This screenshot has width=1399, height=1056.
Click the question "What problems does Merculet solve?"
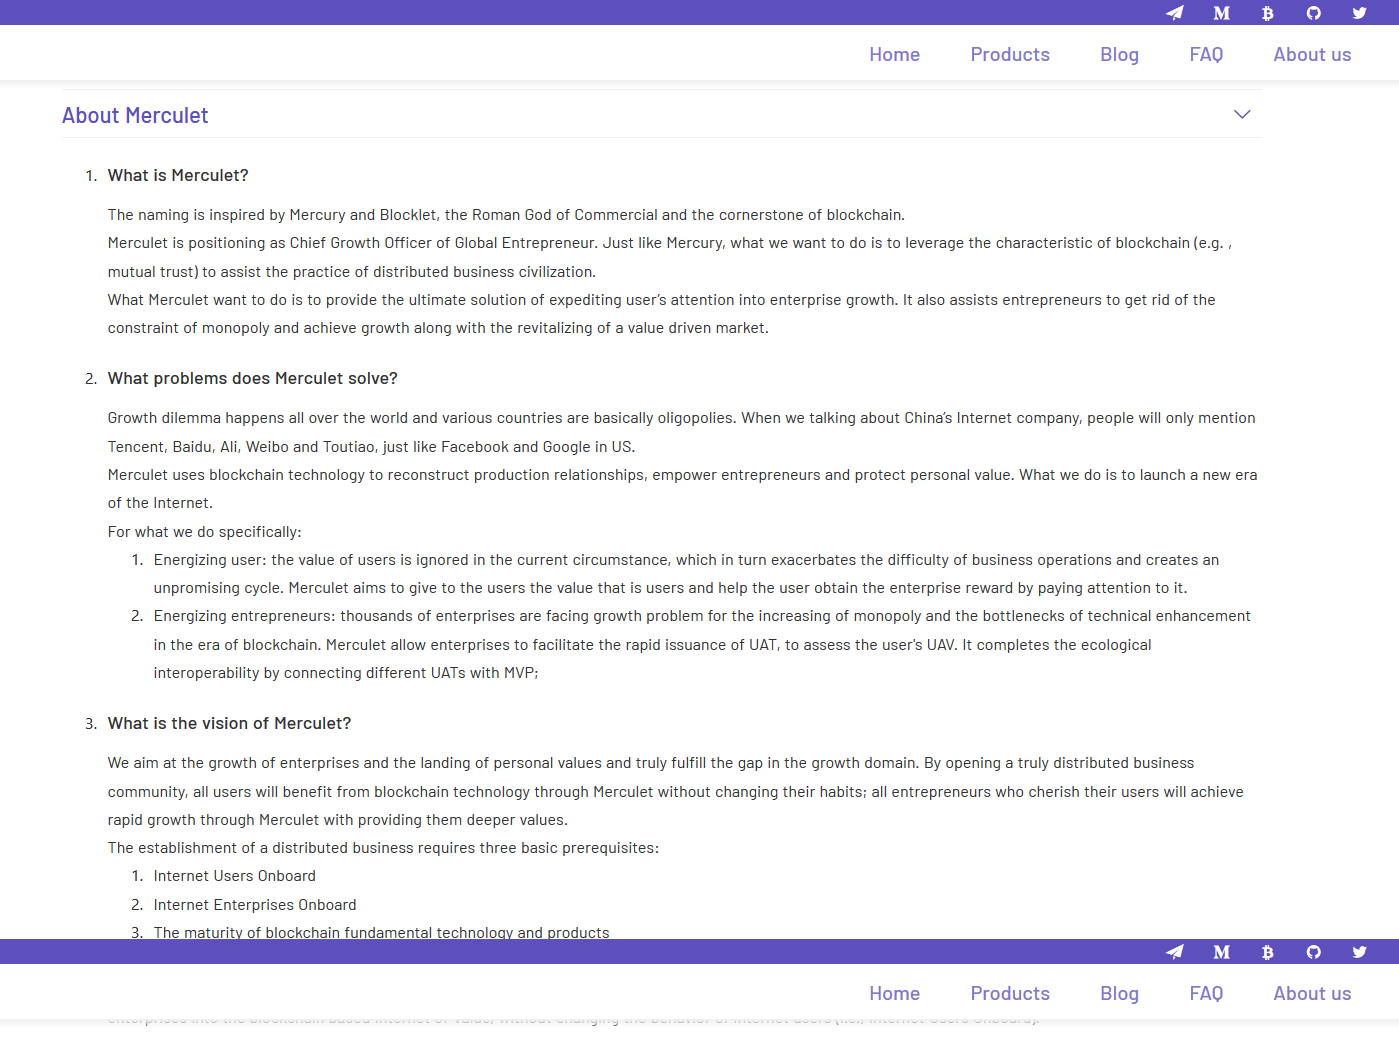click(253, 379)
